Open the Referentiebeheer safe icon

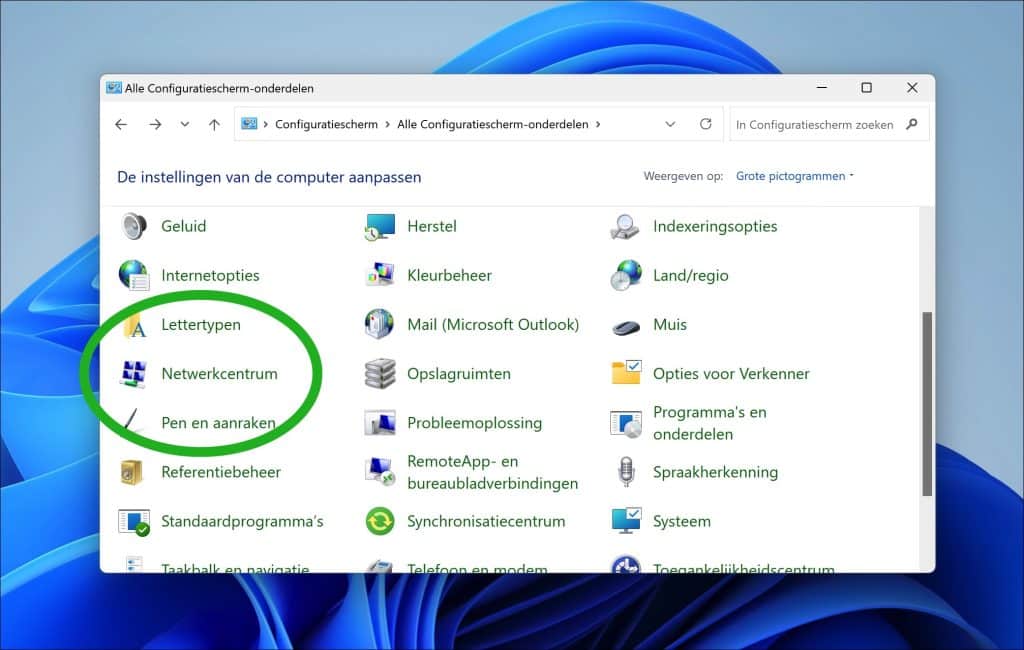(132, 472)
